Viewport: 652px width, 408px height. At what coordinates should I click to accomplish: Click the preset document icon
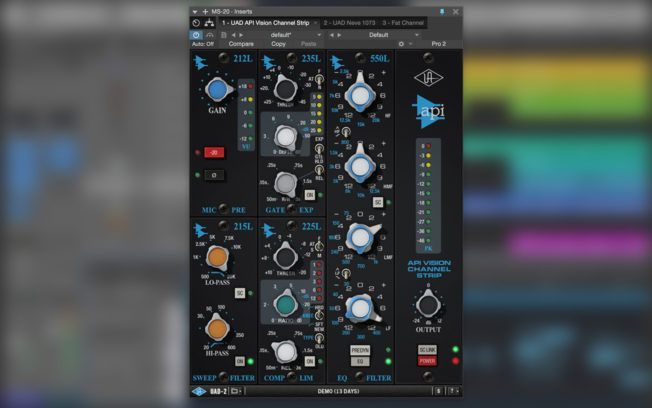(x=224, y=35)
